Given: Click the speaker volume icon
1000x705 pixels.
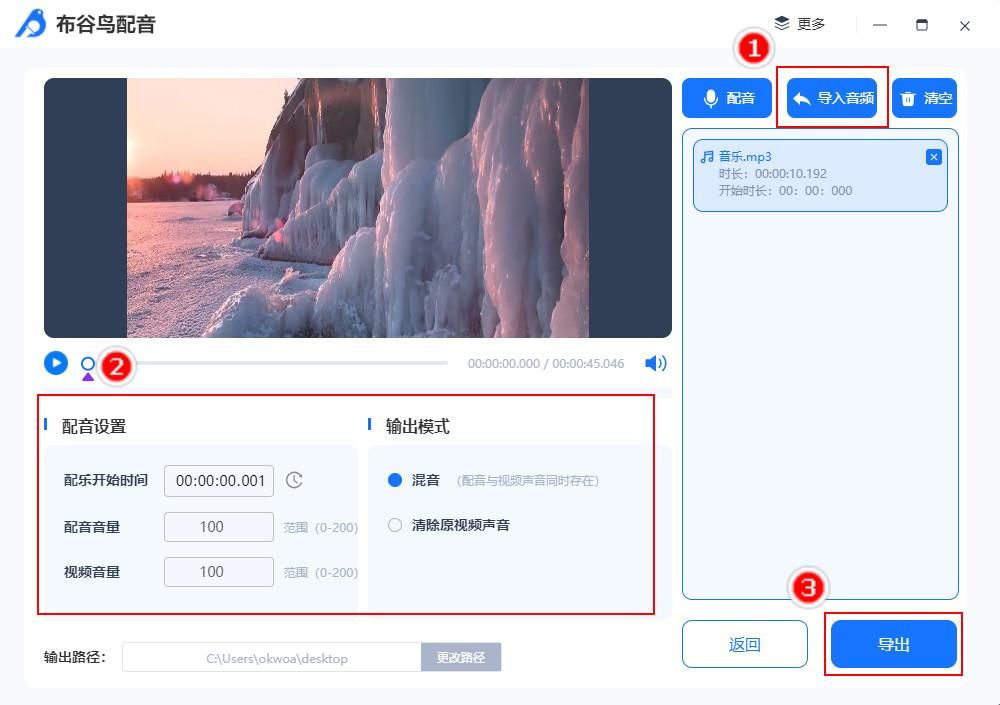Looking at the screenshot, I should tap(656, 363).
